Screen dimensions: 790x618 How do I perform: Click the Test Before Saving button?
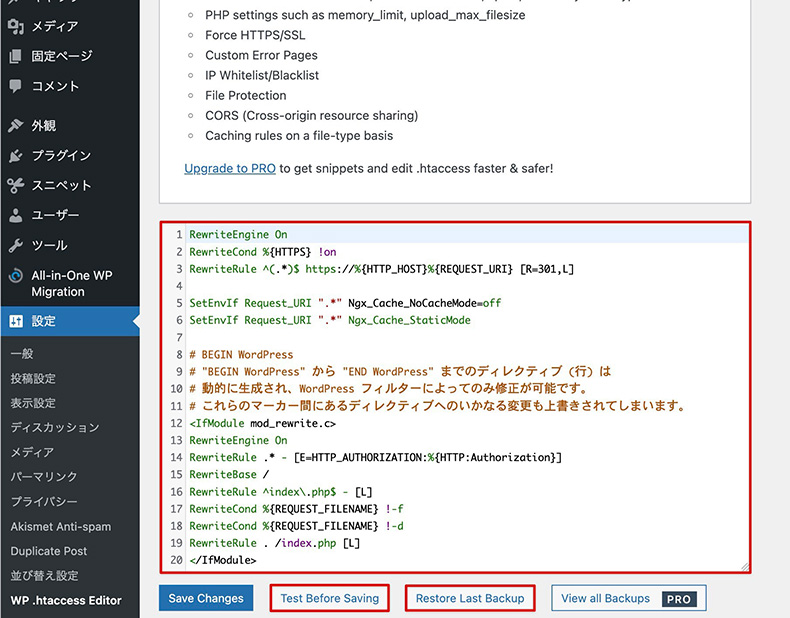(x=329, y=598)
